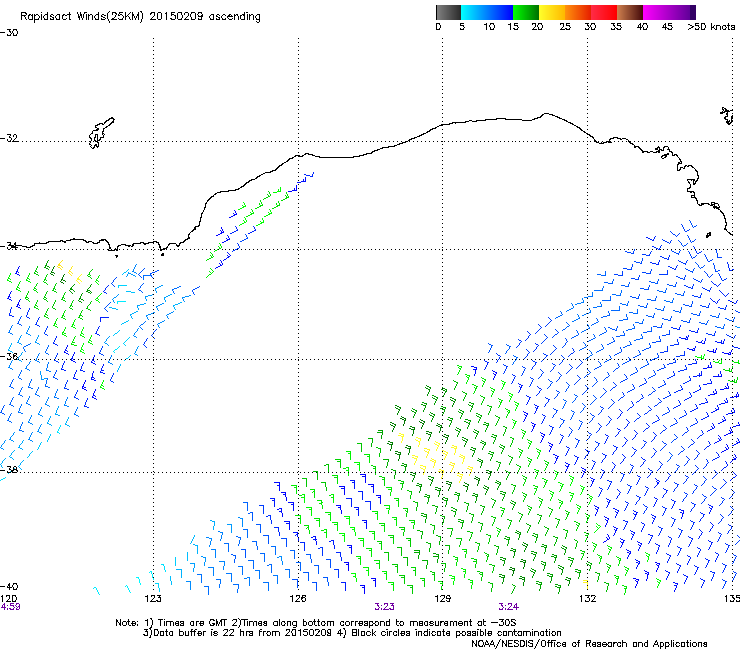Click the purple '3:23' time label
This screenshot has height=650, width=740.
pyautogui.click(x=384, y=607)
